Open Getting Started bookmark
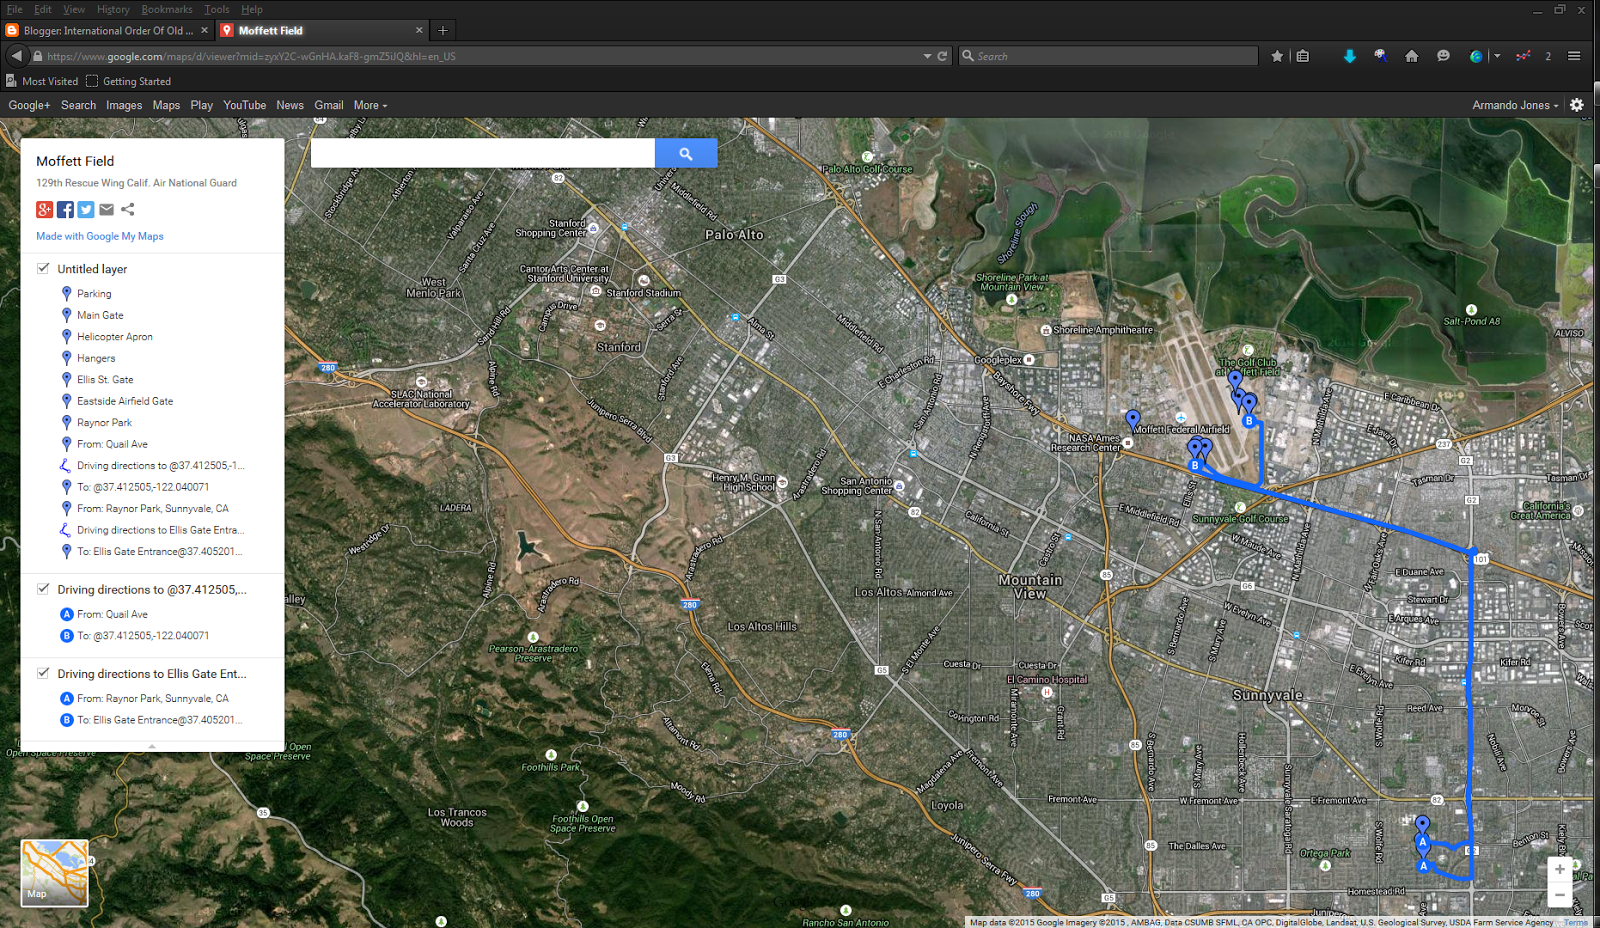 129,81
